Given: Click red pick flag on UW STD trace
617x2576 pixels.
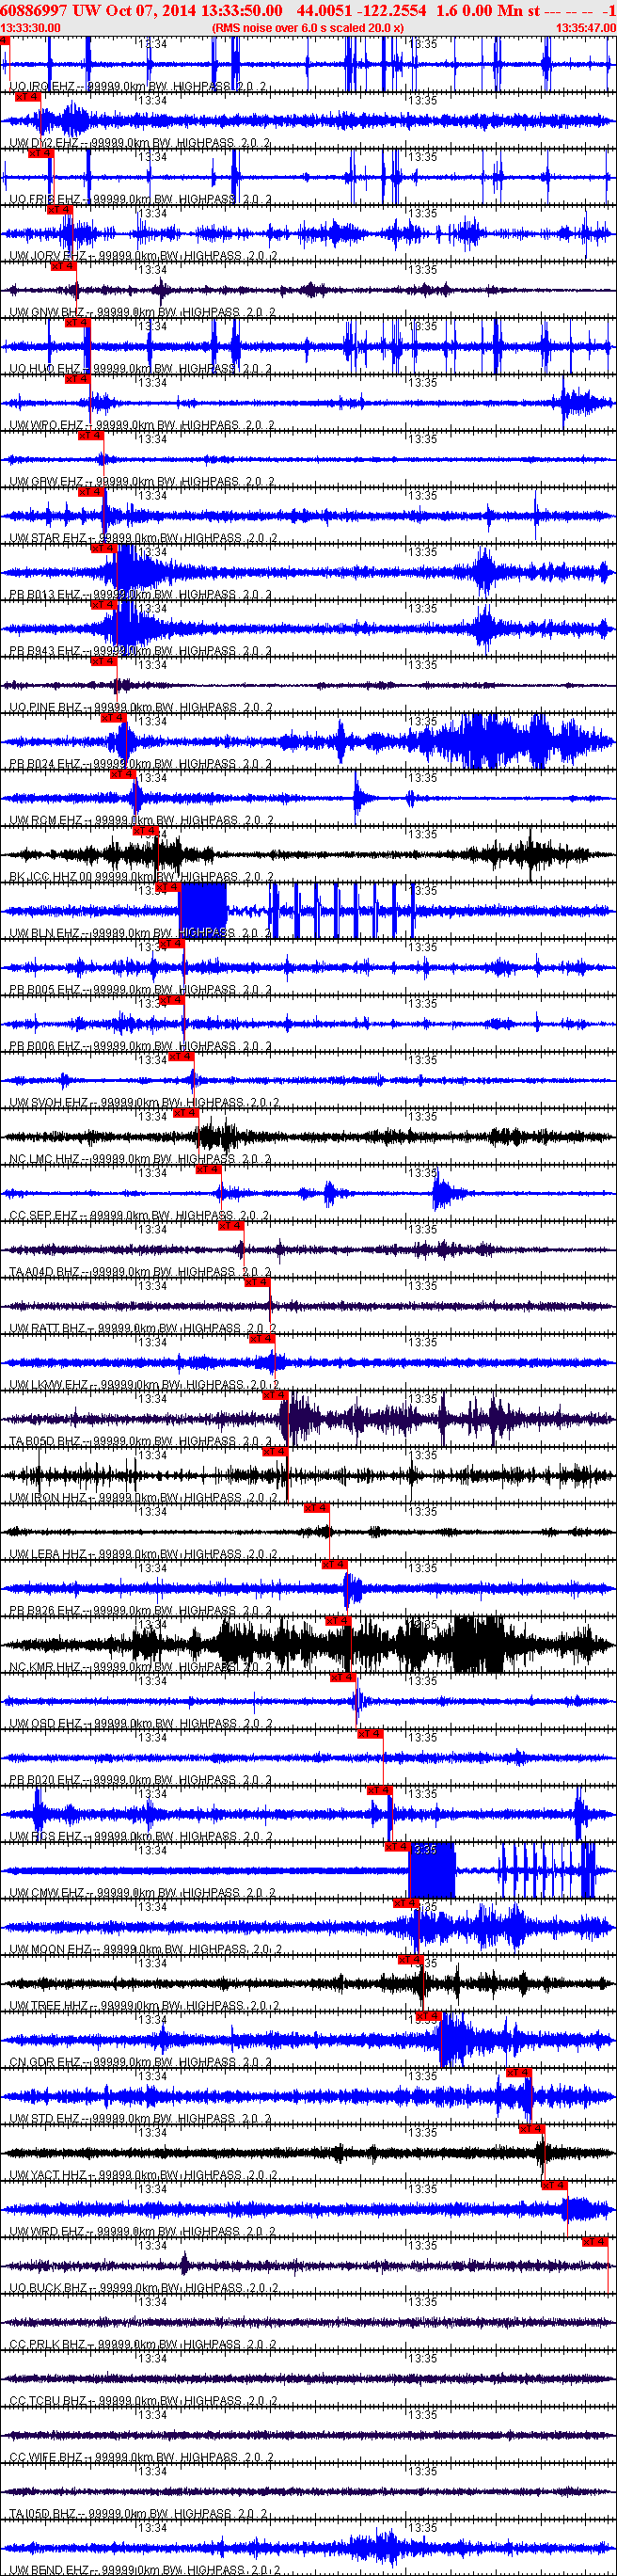Looking at the screenshot, I should (518, 2073).
